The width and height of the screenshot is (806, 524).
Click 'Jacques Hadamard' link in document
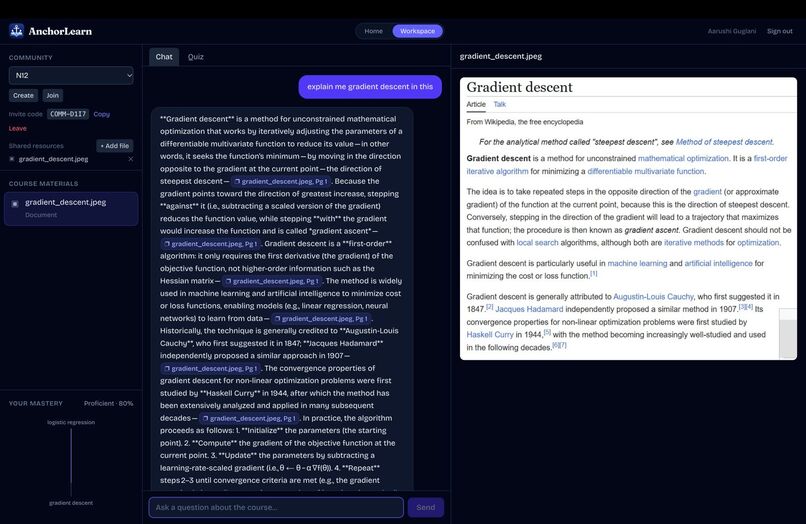[x=529, y=309]
